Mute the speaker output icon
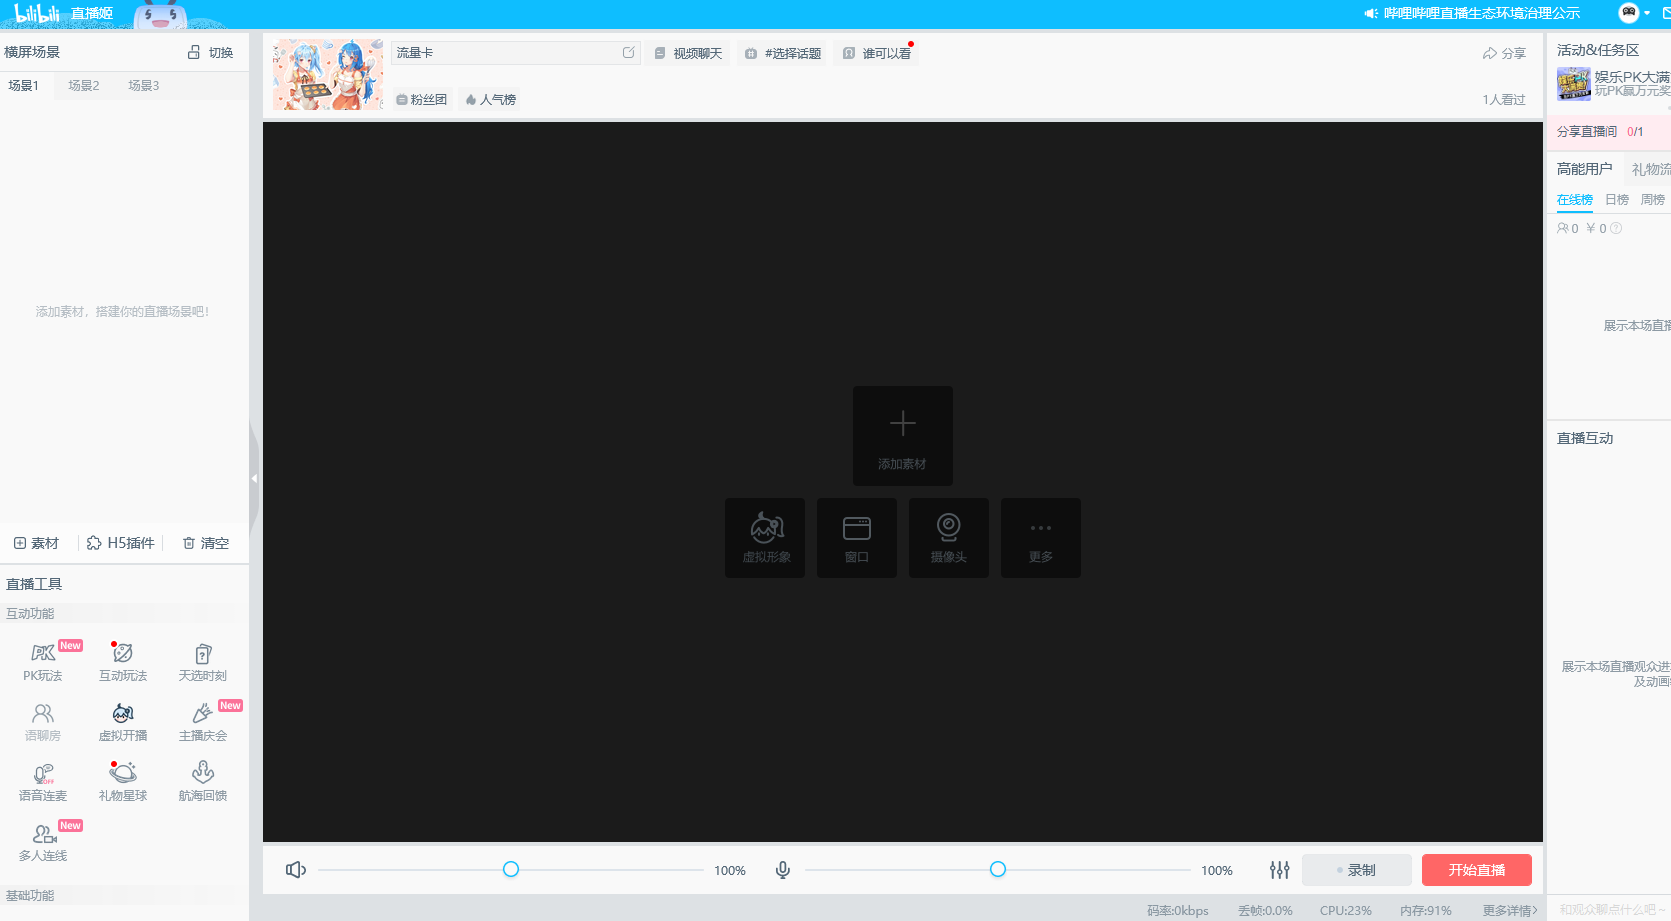This screenshot has width=1671, height=921. pos(295,870)
